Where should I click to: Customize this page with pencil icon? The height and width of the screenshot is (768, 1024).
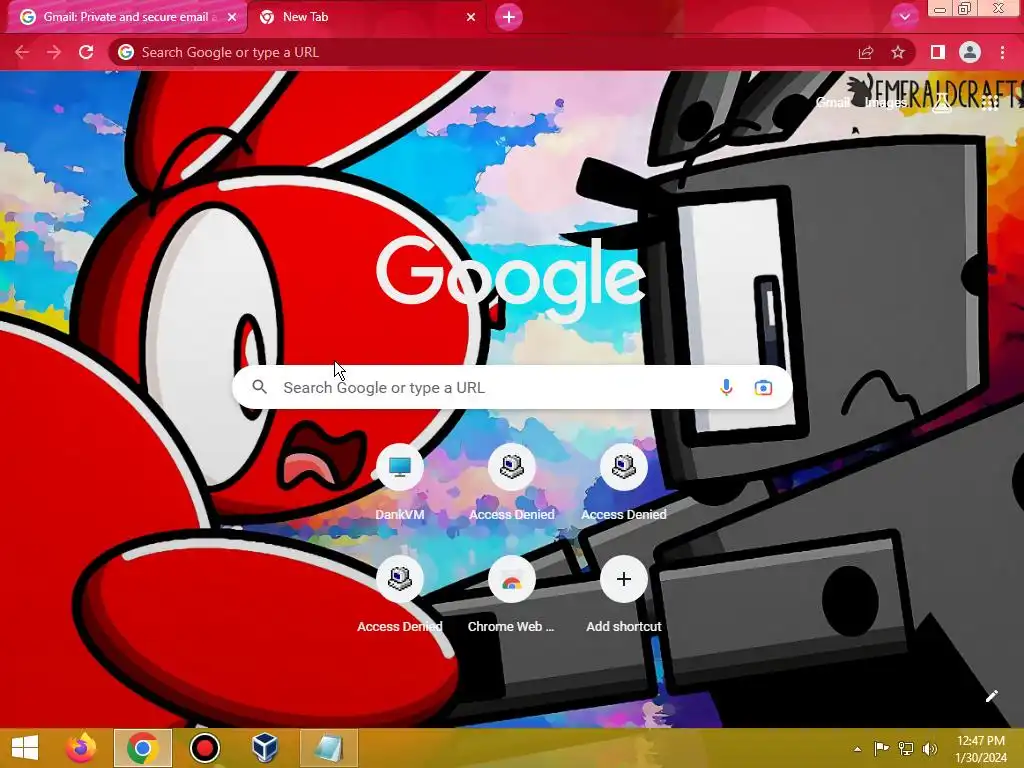click(x=991, y=696)
